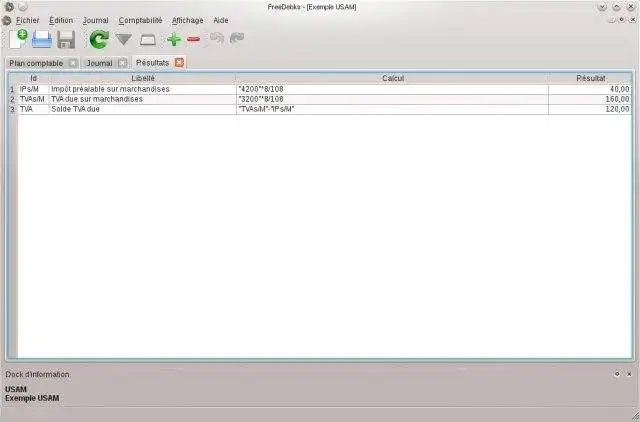Select the IPs/M id cell
The width and height of the screenshot is (640, 422).
click(x=33, y=89)
